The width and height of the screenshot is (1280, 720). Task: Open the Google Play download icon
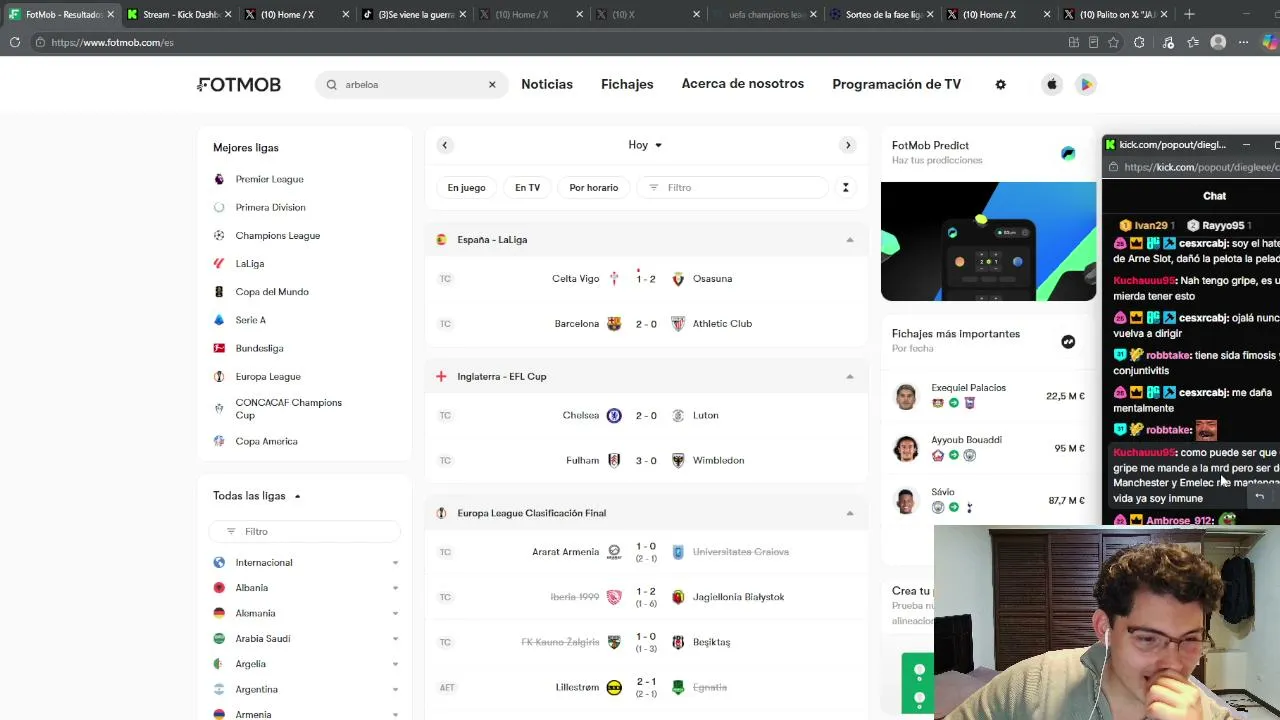1086,85
